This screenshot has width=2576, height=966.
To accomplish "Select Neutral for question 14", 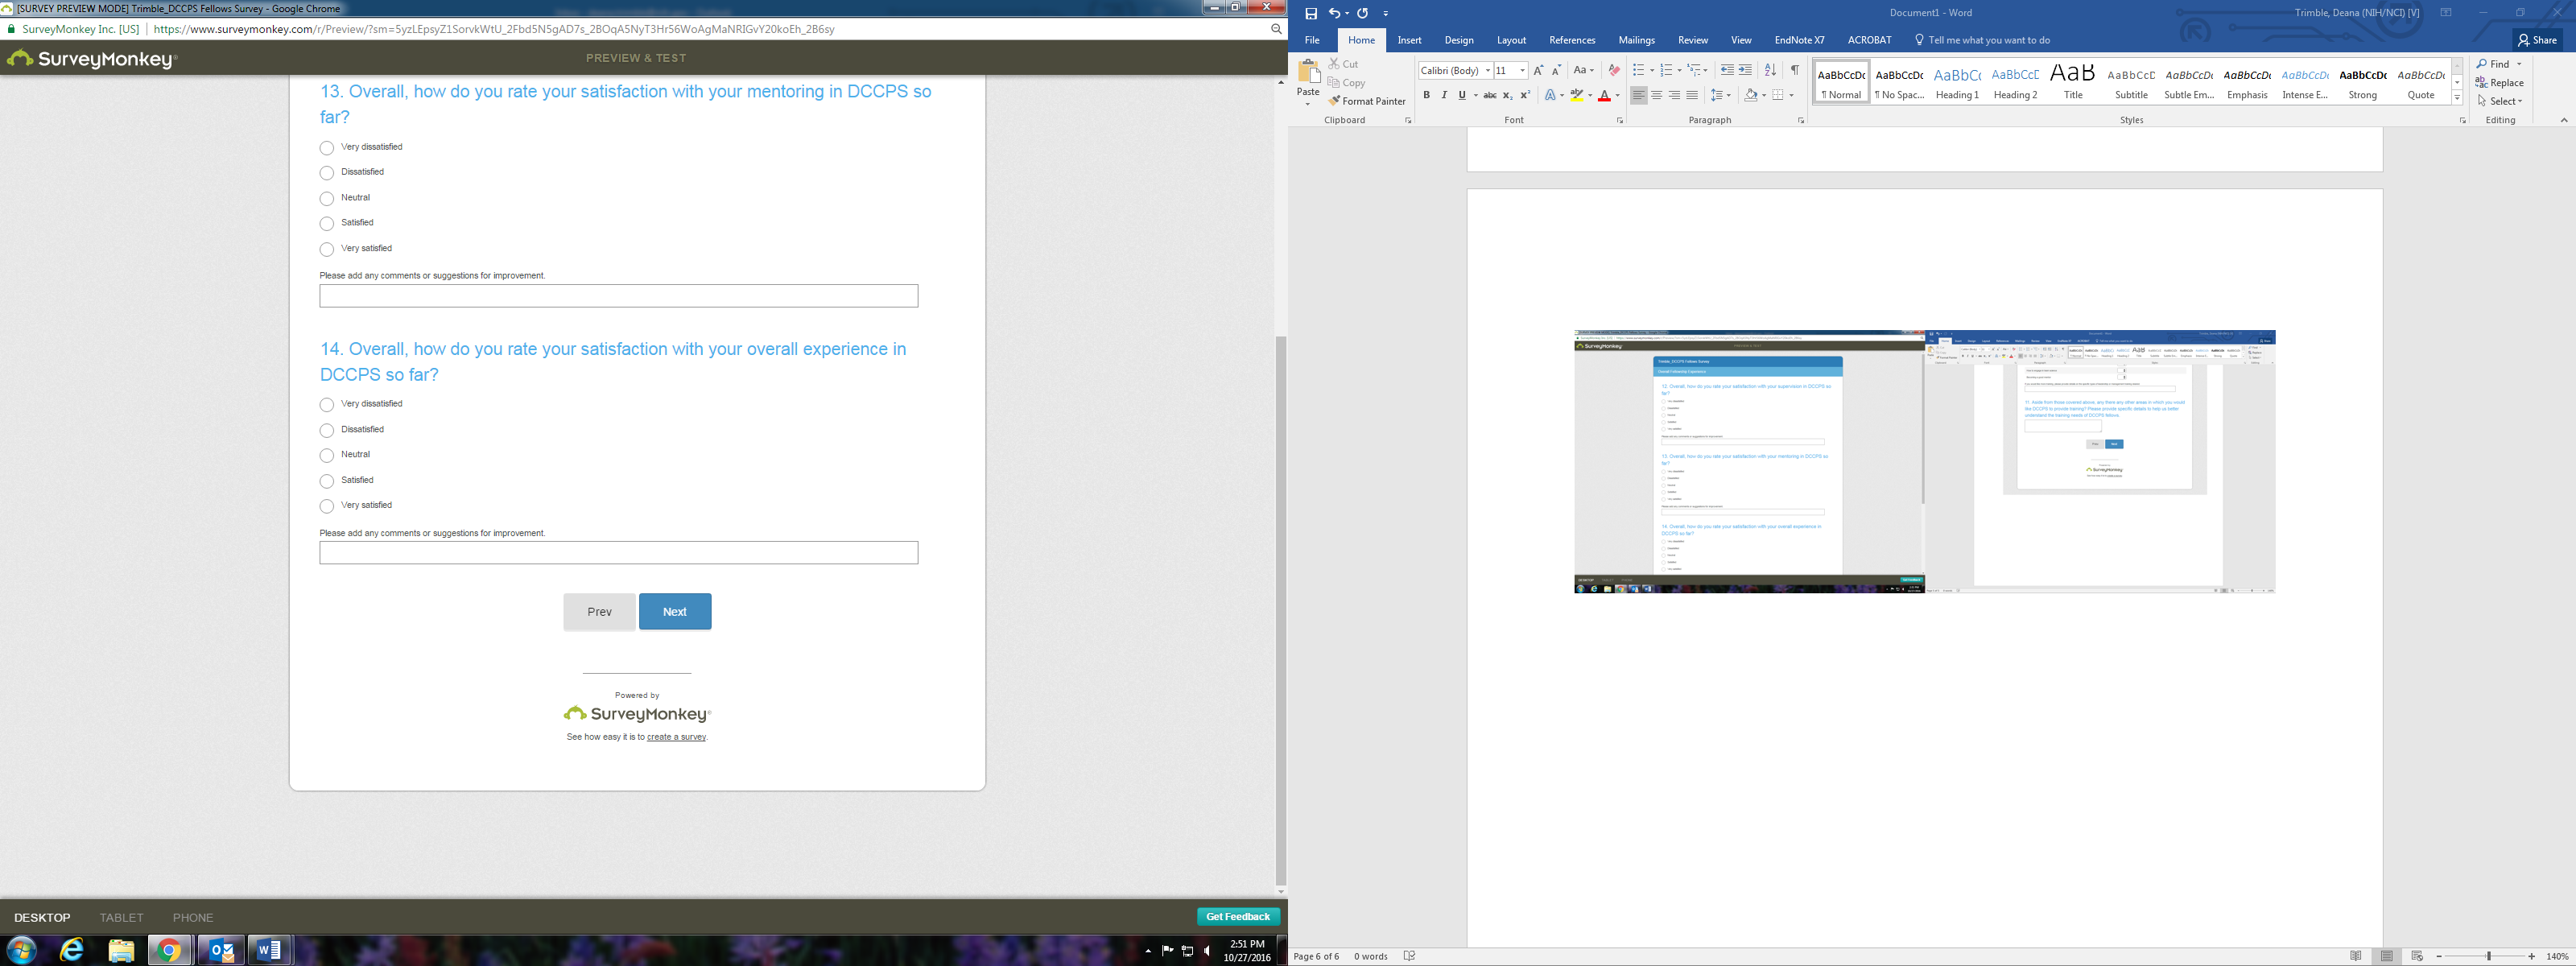I will [x=327, y=455].
